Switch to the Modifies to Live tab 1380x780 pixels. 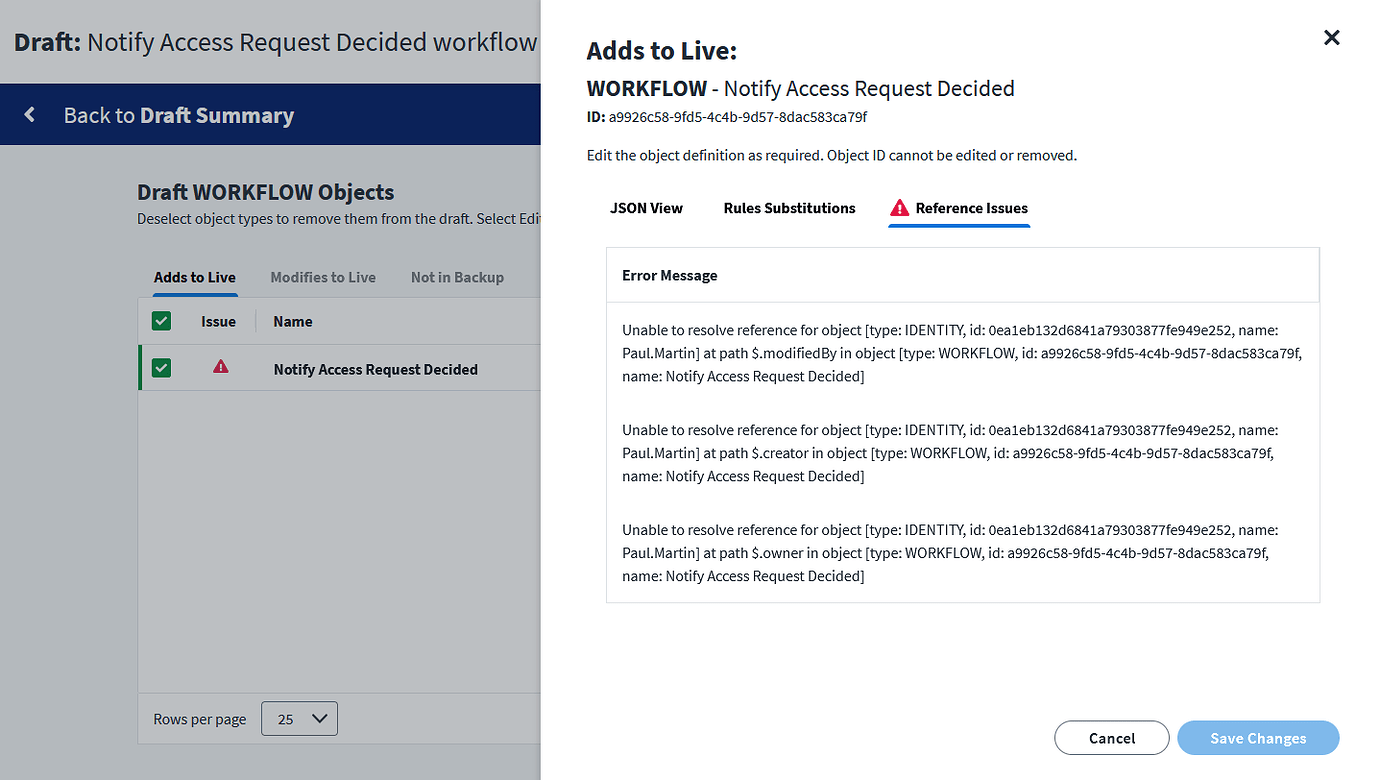click(x=323, y=277)
